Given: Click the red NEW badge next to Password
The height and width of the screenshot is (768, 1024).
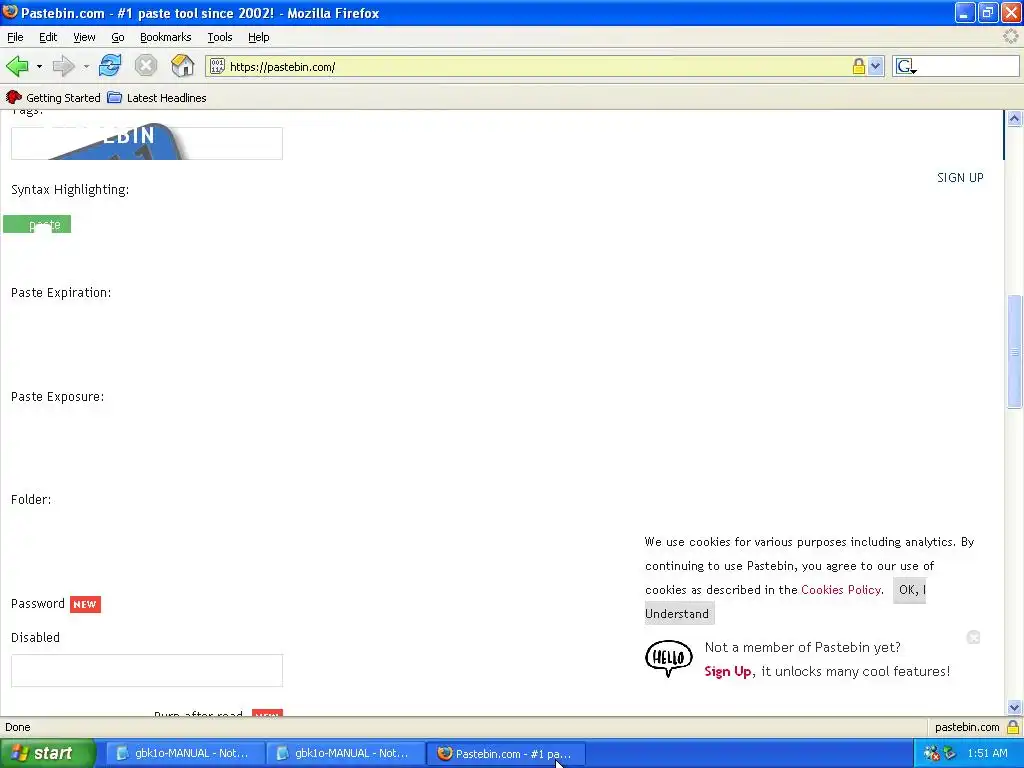Looking at the screenshot, I should [85, 604].
